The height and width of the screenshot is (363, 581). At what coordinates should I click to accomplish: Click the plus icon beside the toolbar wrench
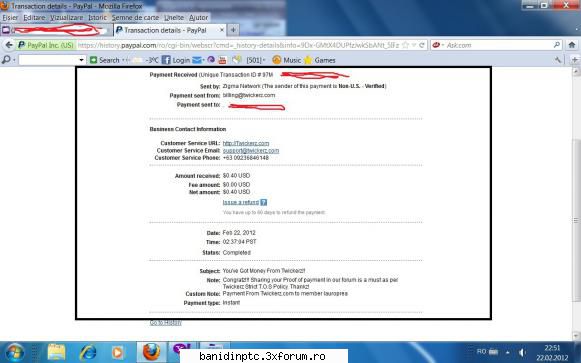point(575,60)
